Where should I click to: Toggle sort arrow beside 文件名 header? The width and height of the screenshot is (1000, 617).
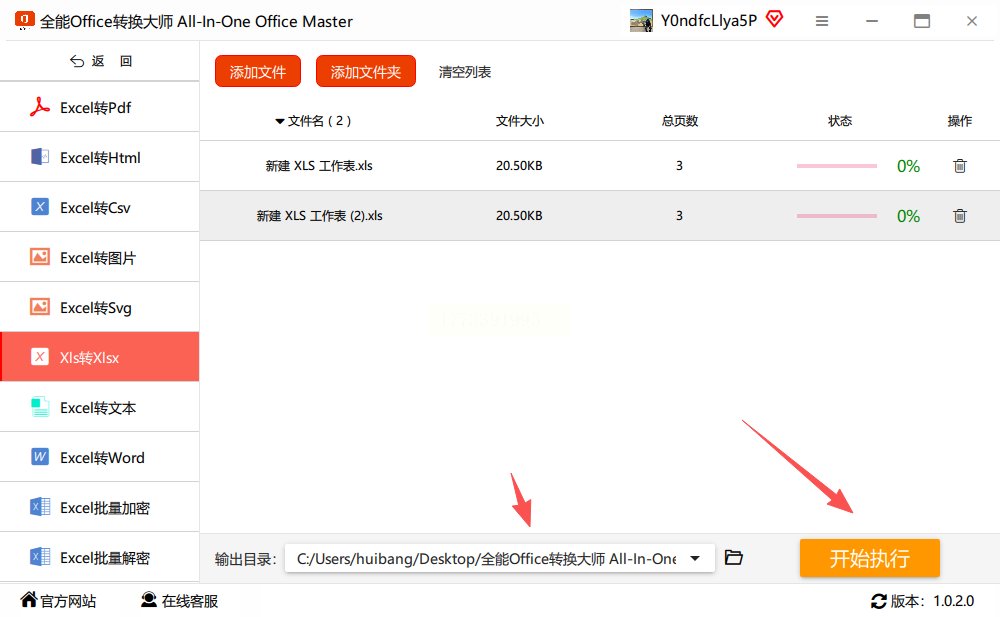(x=279, y=121)
